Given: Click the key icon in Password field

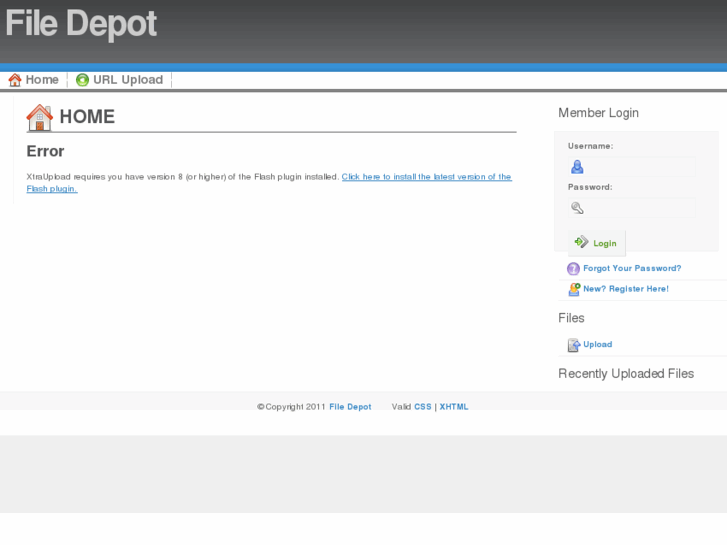Looking at the screenshot, I should coord(577,208).
